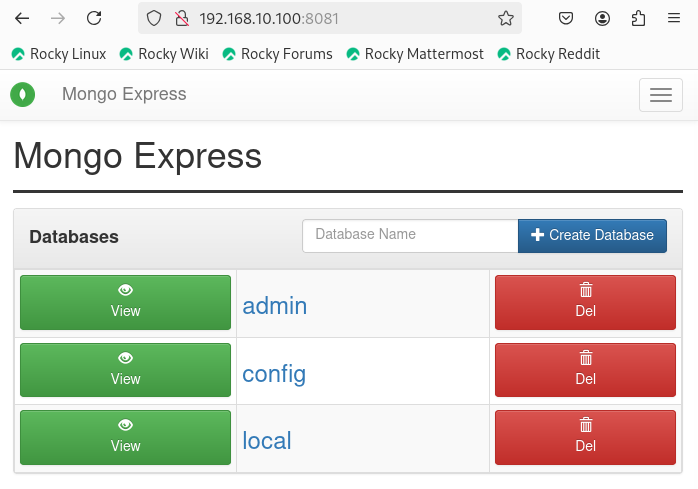
Task: Open the local database link
Action: (x=267, y=441)
